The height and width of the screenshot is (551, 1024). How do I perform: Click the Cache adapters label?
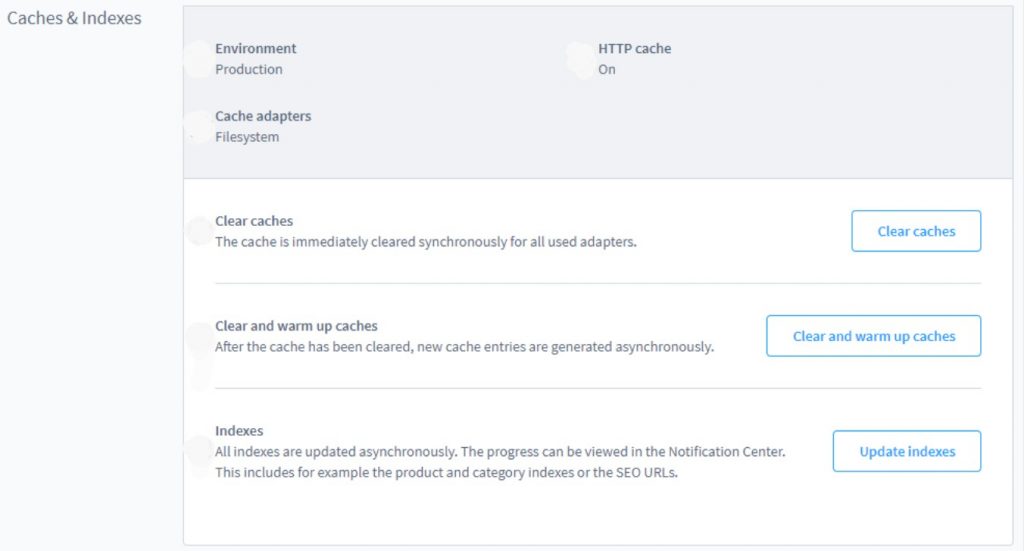263,116
